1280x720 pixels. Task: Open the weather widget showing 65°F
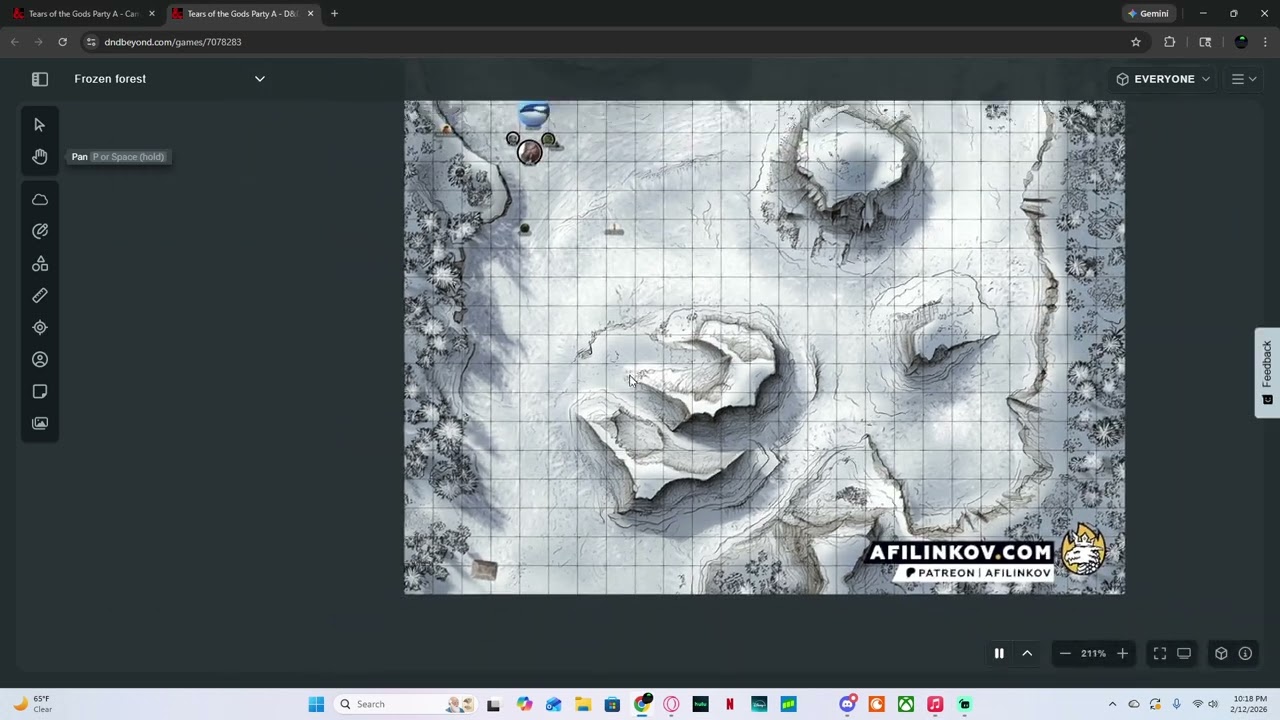coord(32,704)
